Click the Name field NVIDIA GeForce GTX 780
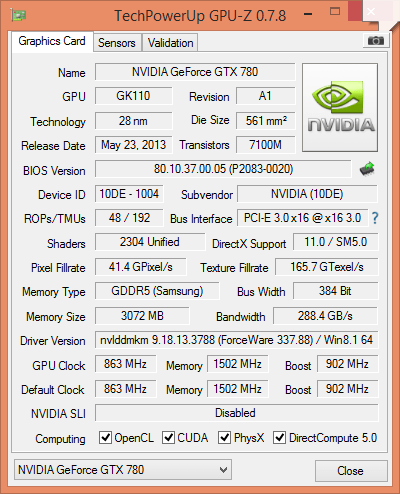 (x=195, y=72)
